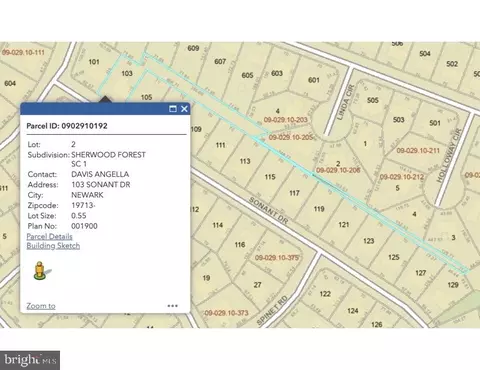
Task: Select parcel 114 on the map
Action: [218, 225]
